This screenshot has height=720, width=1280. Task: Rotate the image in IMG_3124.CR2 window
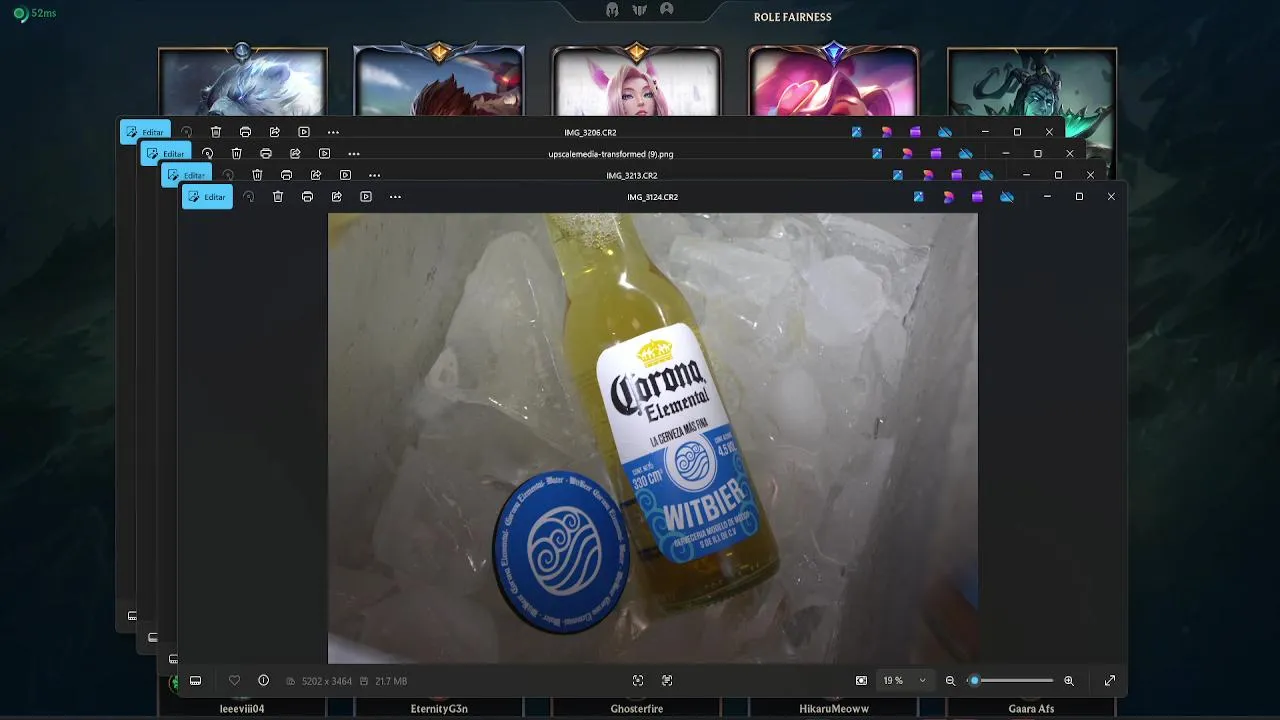point(249,197)
